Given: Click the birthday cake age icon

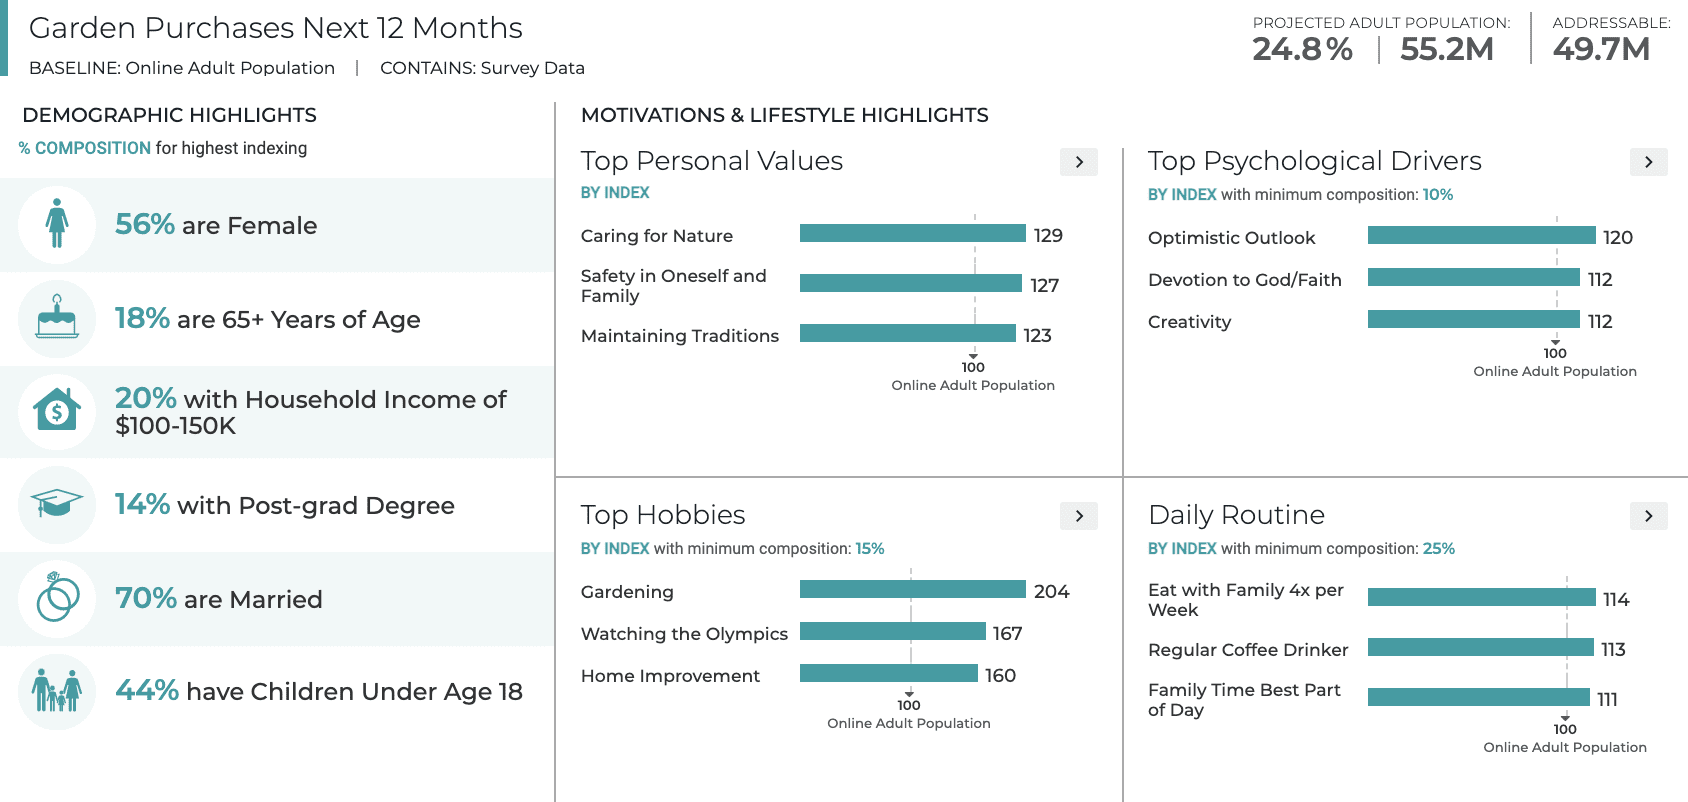Looking at the screenshot, I should pos(57,318).
